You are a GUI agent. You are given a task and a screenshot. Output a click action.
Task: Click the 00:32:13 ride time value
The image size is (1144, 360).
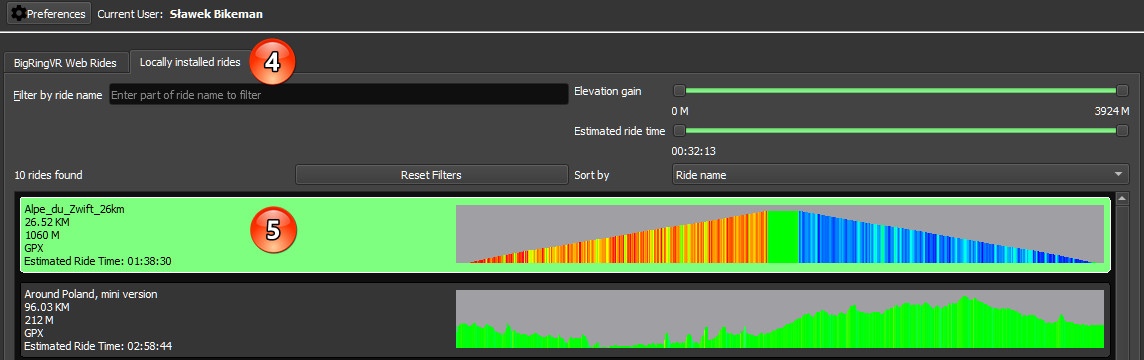(x=693, y=151)
